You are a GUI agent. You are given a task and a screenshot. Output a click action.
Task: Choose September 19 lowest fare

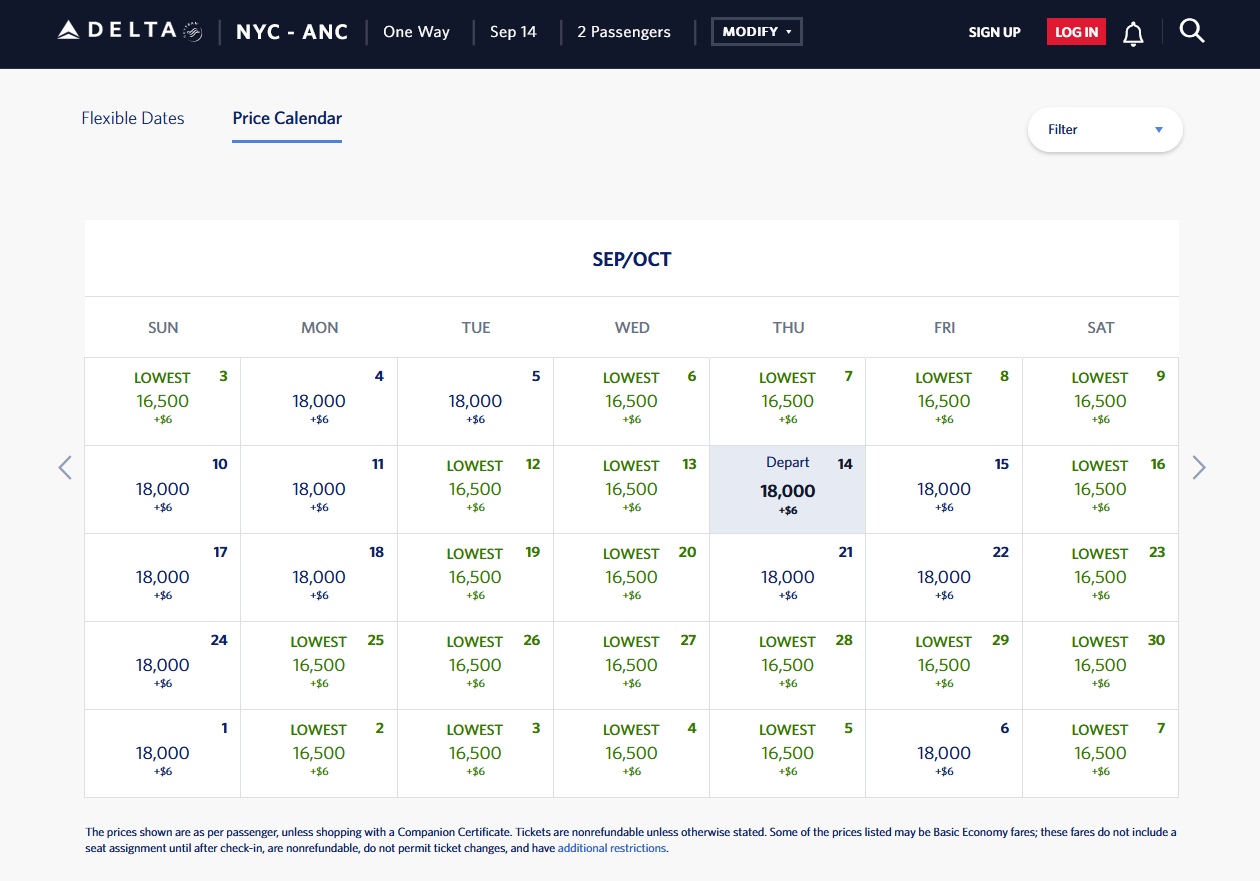pyautogui.click(x=476, y=578)
